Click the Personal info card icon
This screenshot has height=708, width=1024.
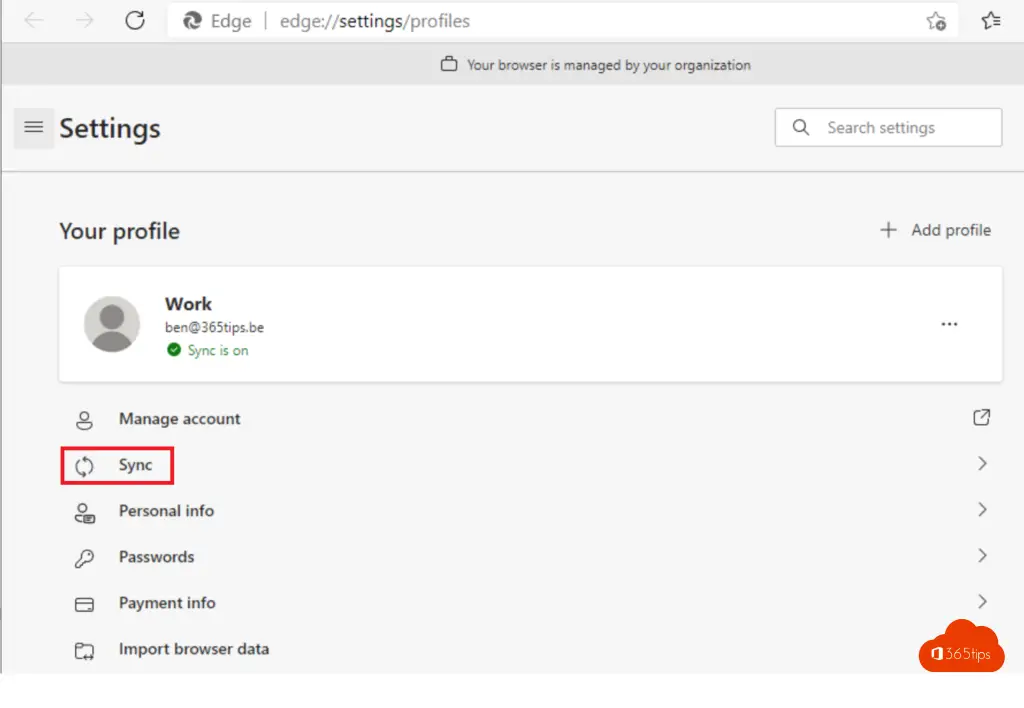[x=84, y=513]
